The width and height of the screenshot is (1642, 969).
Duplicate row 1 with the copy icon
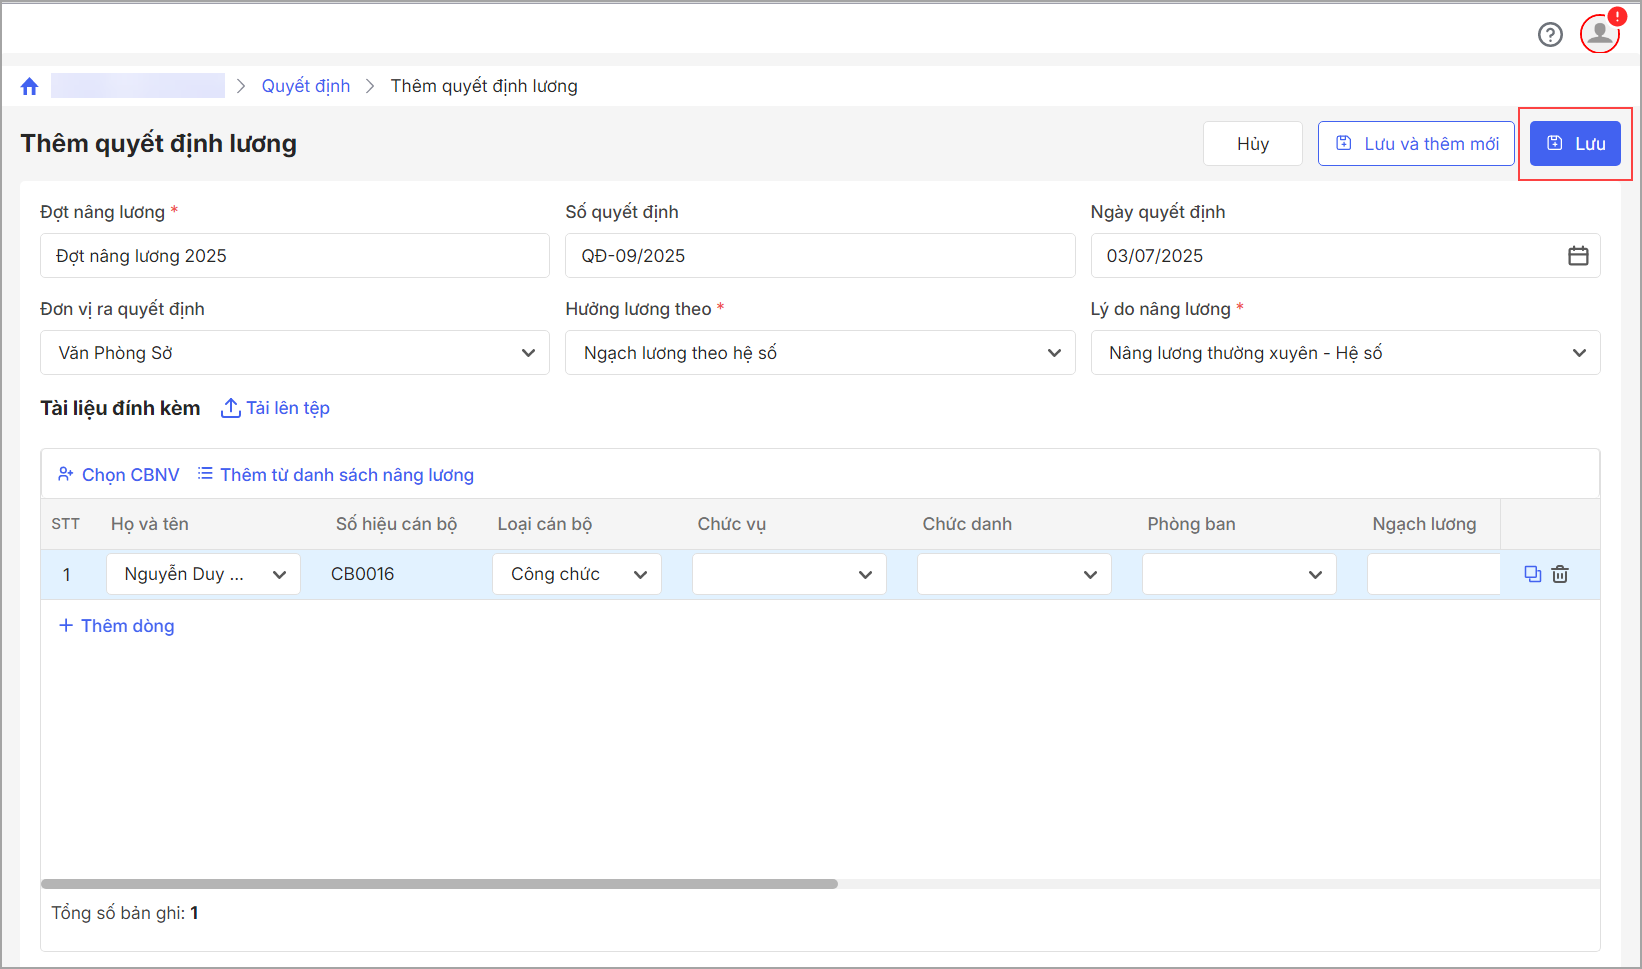click(x=1532, y=574)
